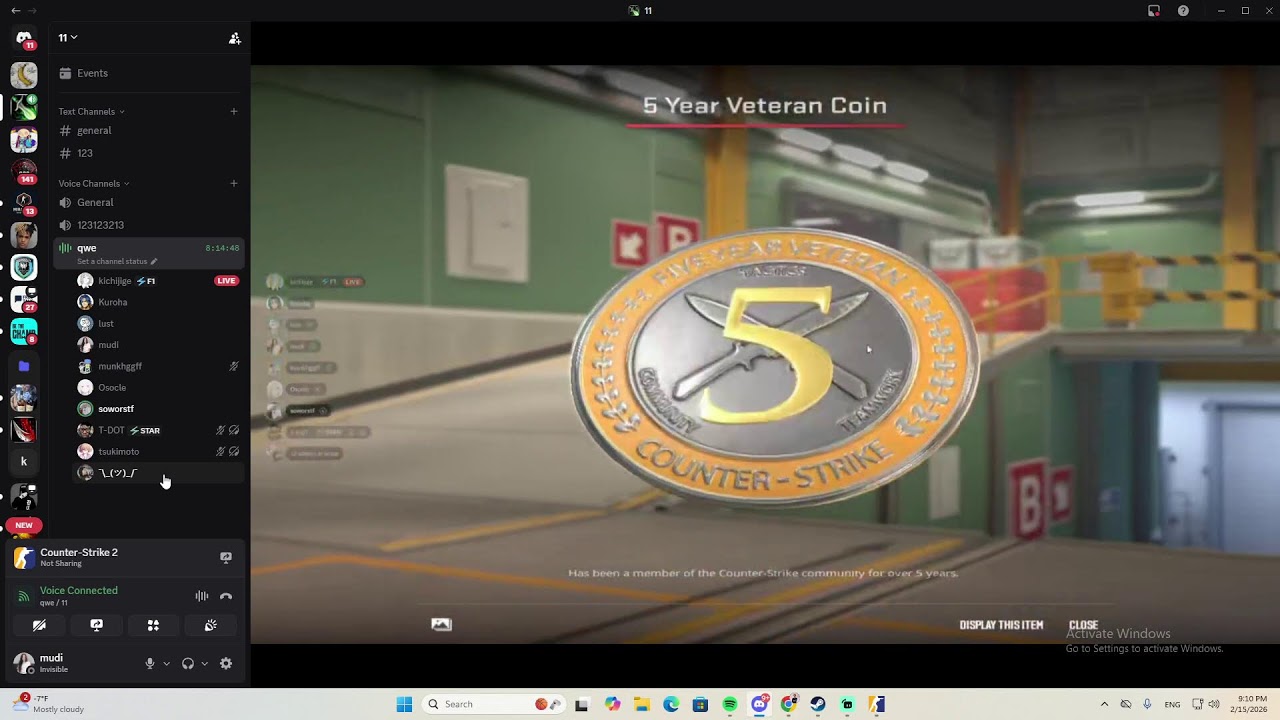Select user tsukimoto in voice list
The image size is (1280, 720).
(158, 451)
